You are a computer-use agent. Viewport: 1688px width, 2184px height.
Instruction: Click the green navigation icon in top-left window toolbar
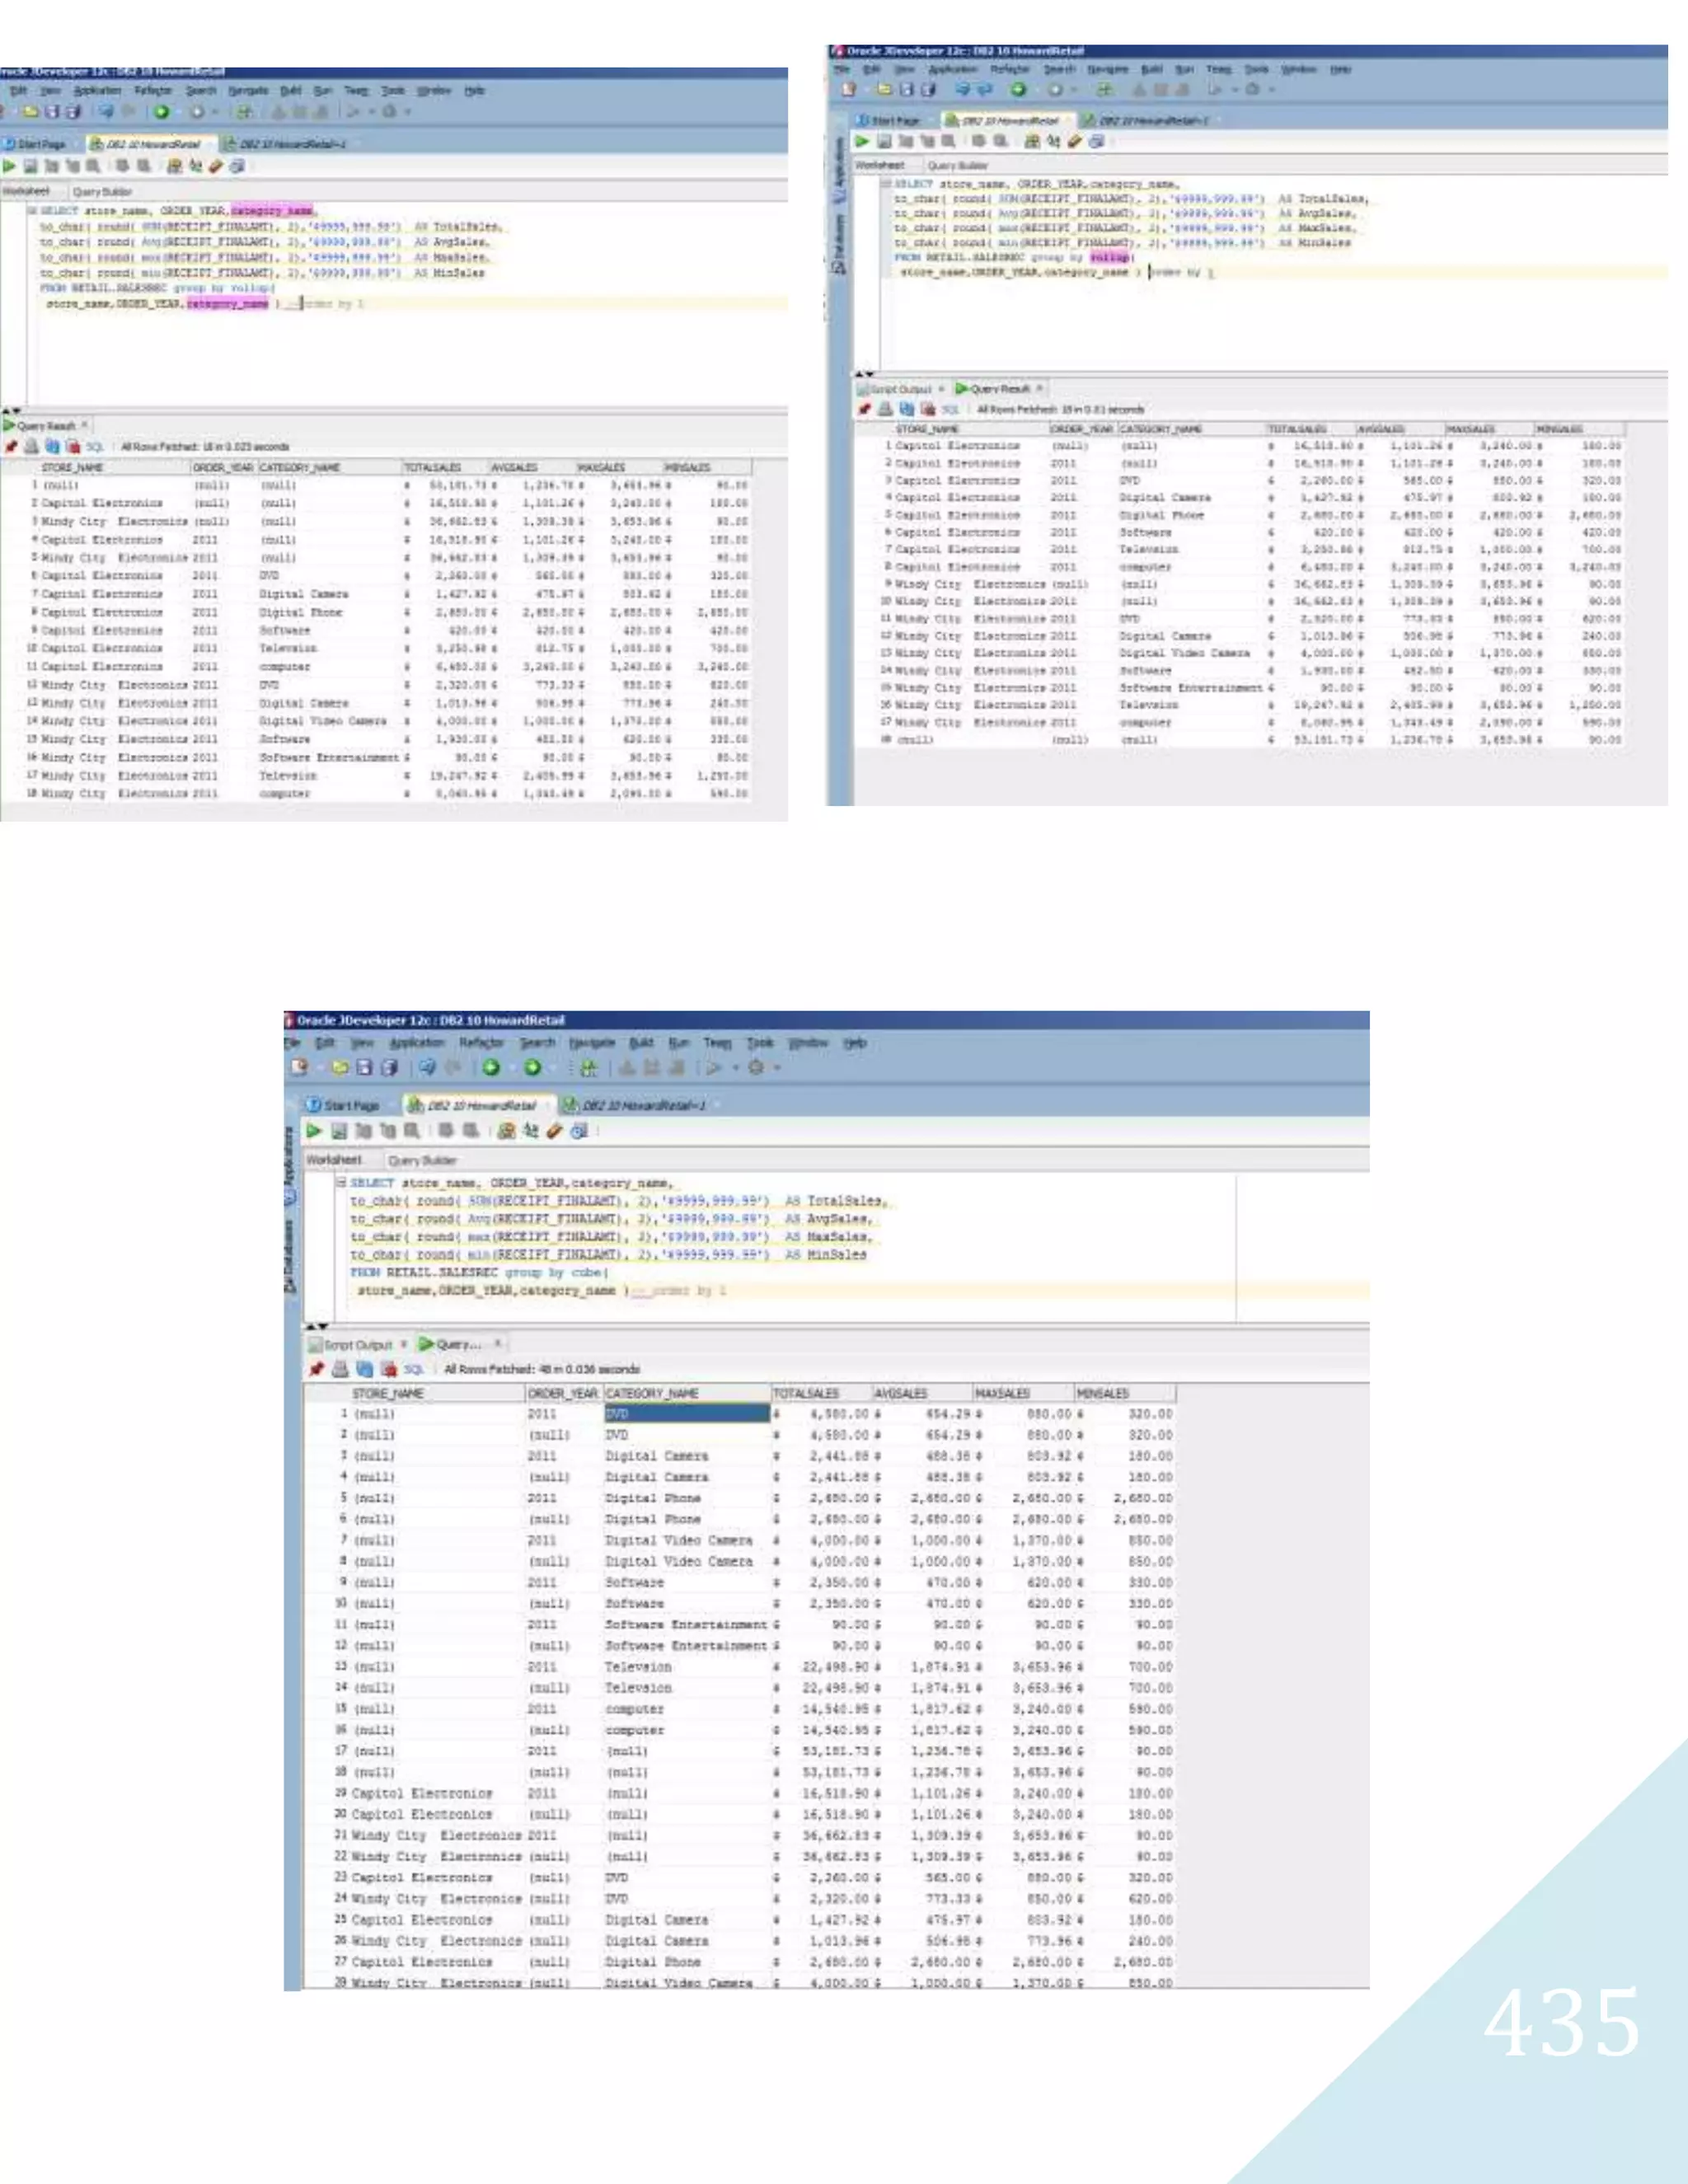pos(161,112)
